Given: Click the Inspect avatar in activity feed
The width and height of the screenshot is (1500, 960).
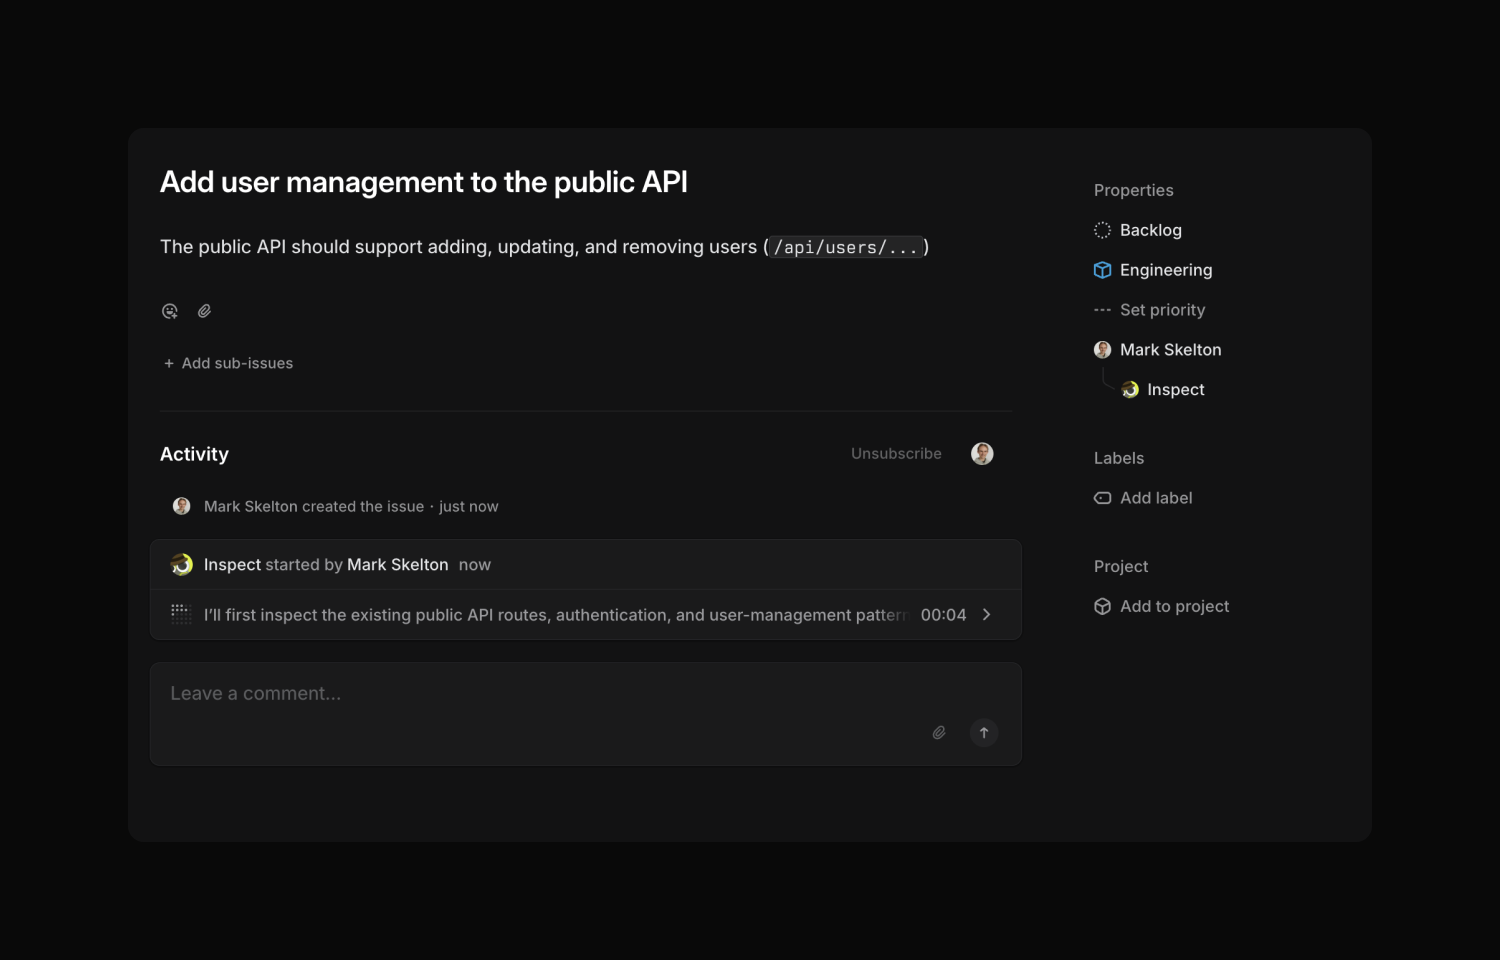Looking at the screenshot, I should coord(181,565).
